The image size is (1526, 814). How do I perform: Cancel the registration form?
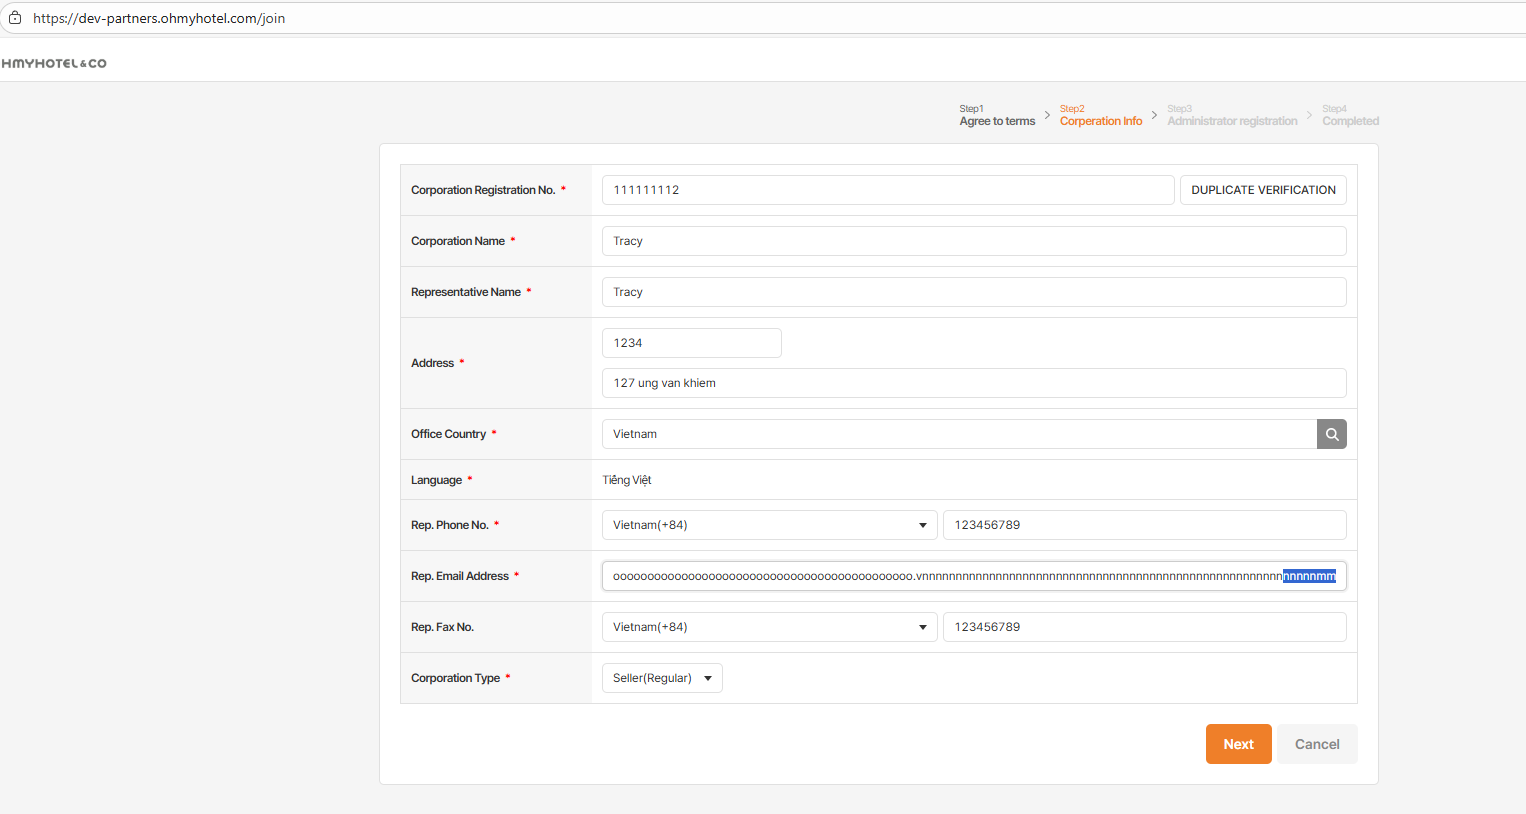click(x=1316, y=744)
